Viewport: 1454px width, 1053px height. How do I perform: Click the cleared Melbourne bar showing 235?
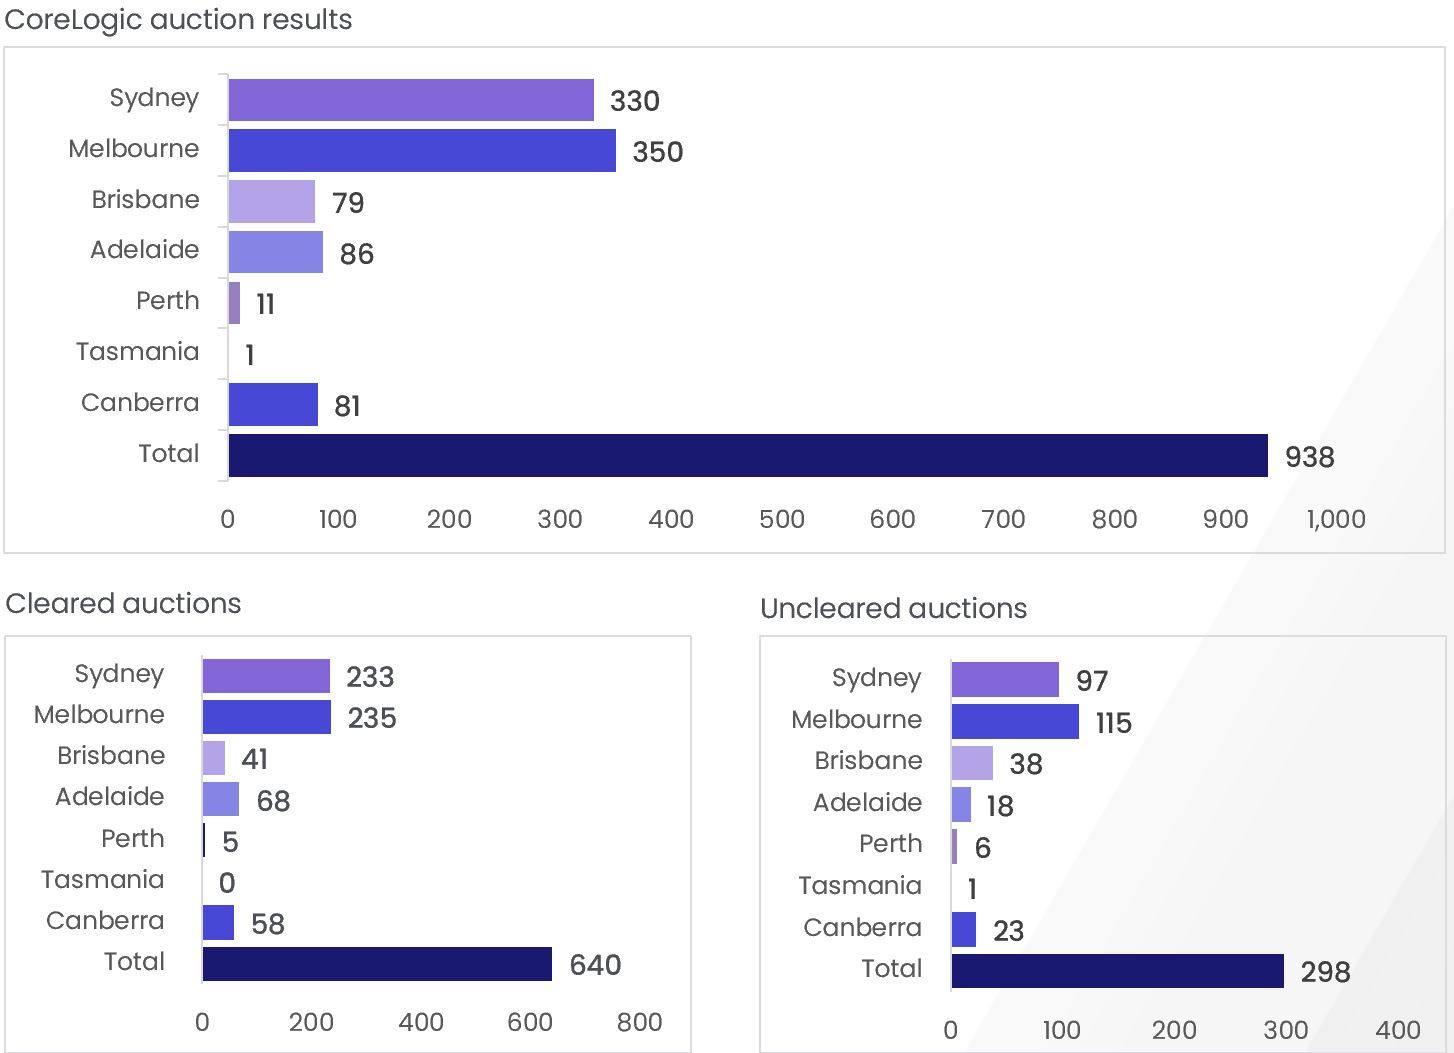pos(267,717)
